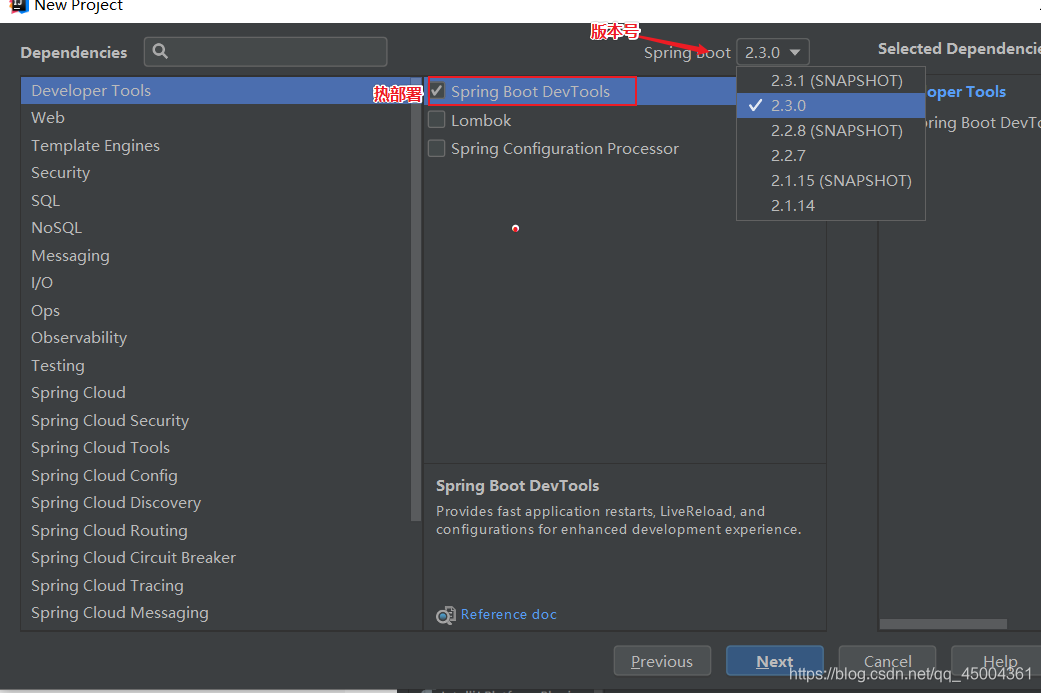Select the Developer Tools category
The image size is (1041, 693).
tap(216, 90)
